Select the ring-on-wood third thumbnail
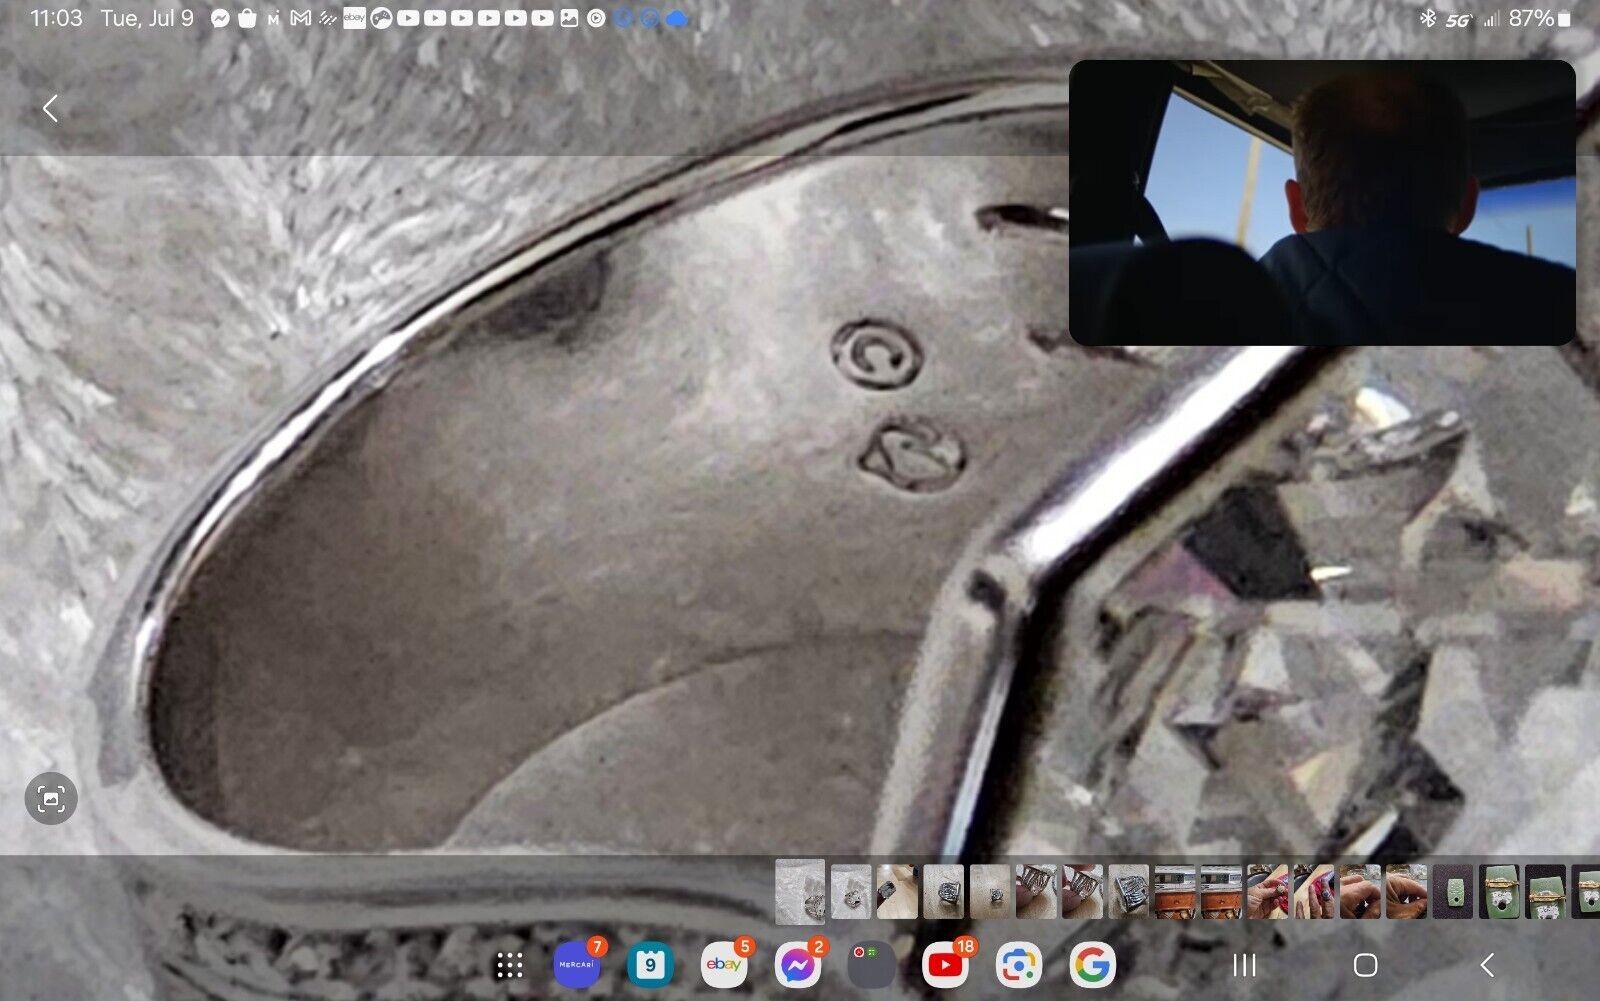 [x=897, y=891]
